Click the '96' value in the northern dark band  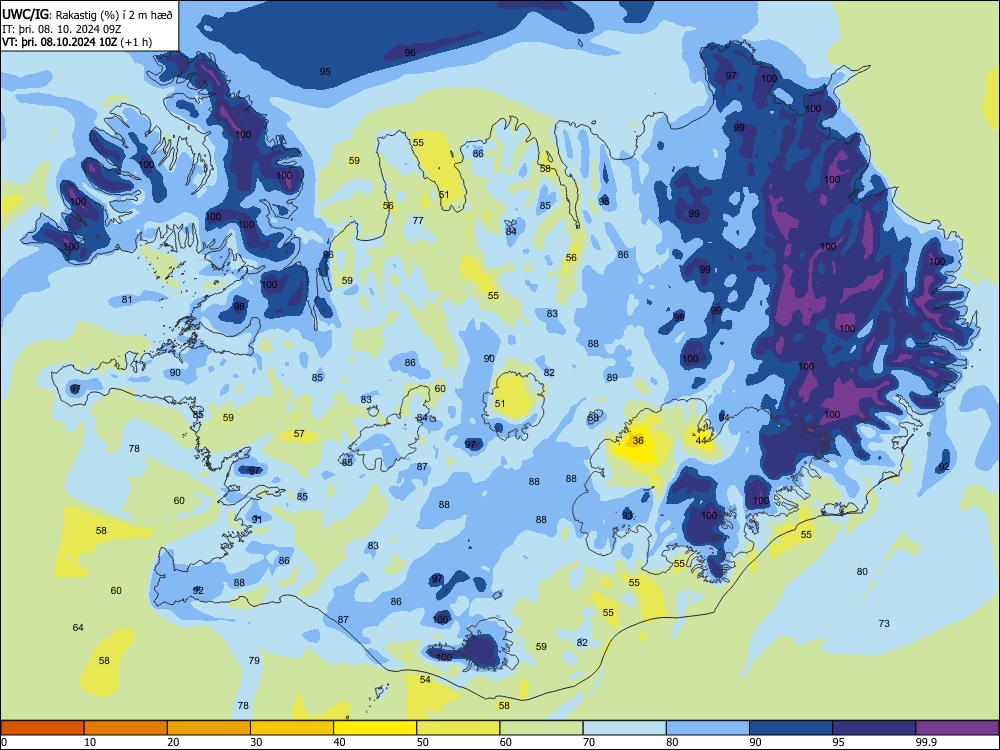[x=410, y=52]
